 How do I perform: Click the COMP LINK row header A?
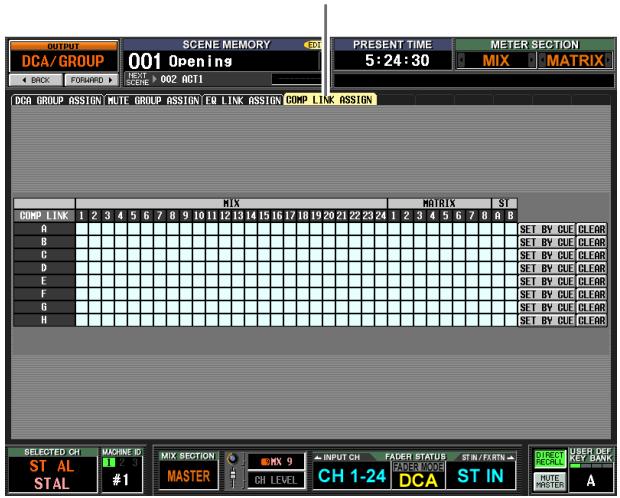click(x=44, y=229)
